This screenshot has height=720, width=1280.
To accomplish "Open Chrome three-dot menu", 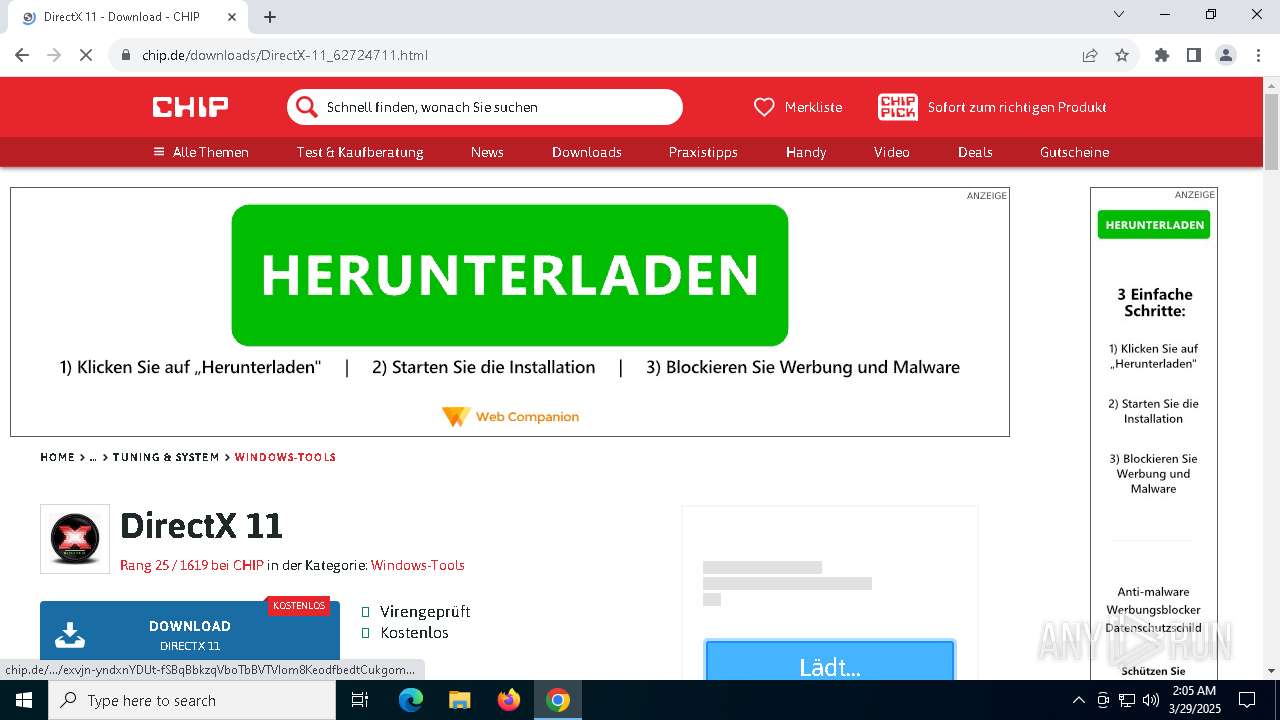I will (1258, 55).
